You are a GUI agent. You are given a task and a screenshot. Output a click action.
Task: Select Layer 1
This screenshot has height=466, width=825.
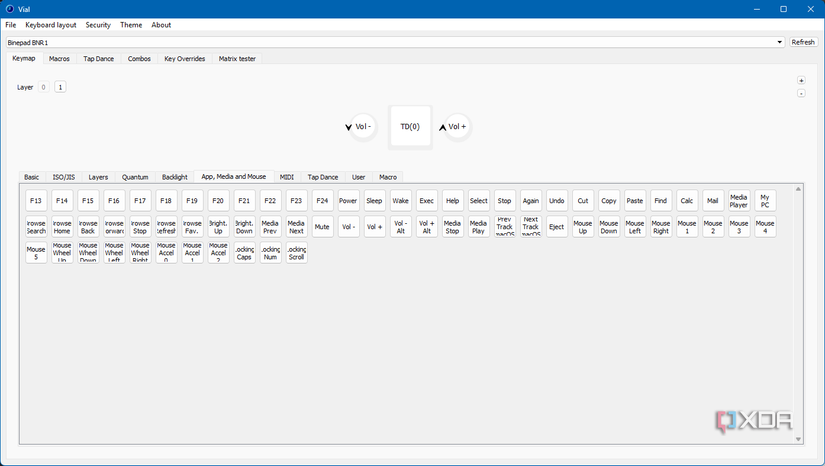point(60,87)
